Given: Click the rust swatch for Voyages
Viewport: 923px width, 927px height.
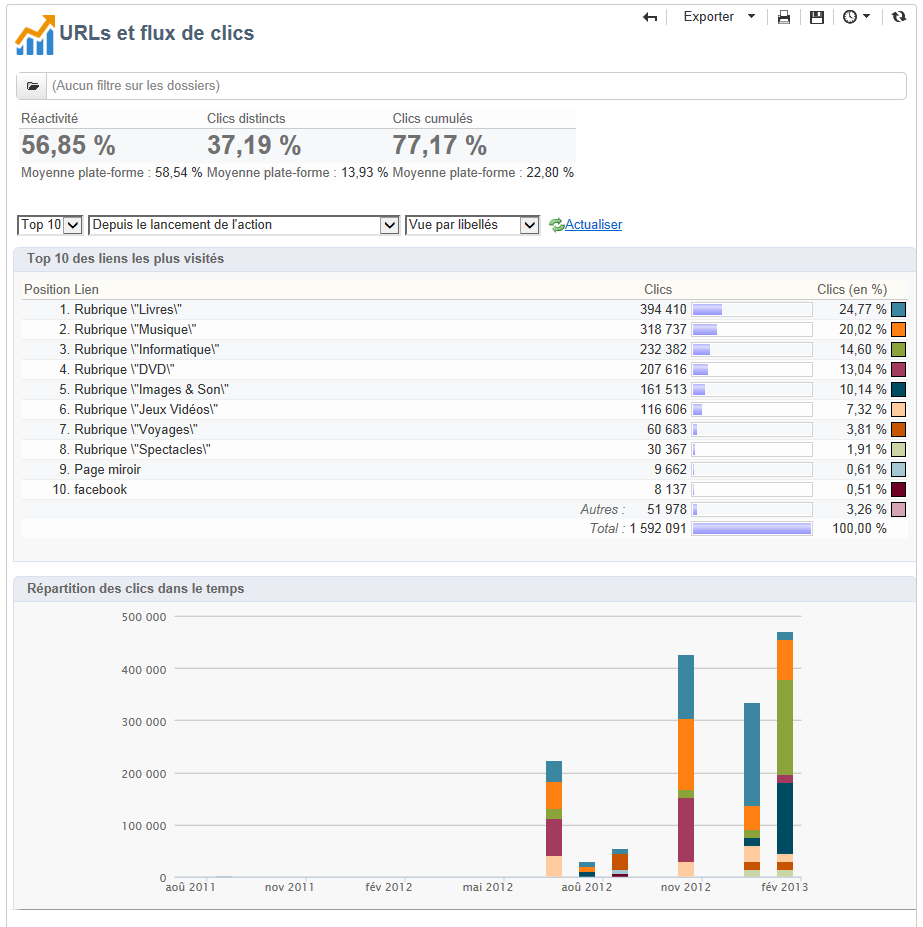Looking at the screenshot, I should 898,429.
